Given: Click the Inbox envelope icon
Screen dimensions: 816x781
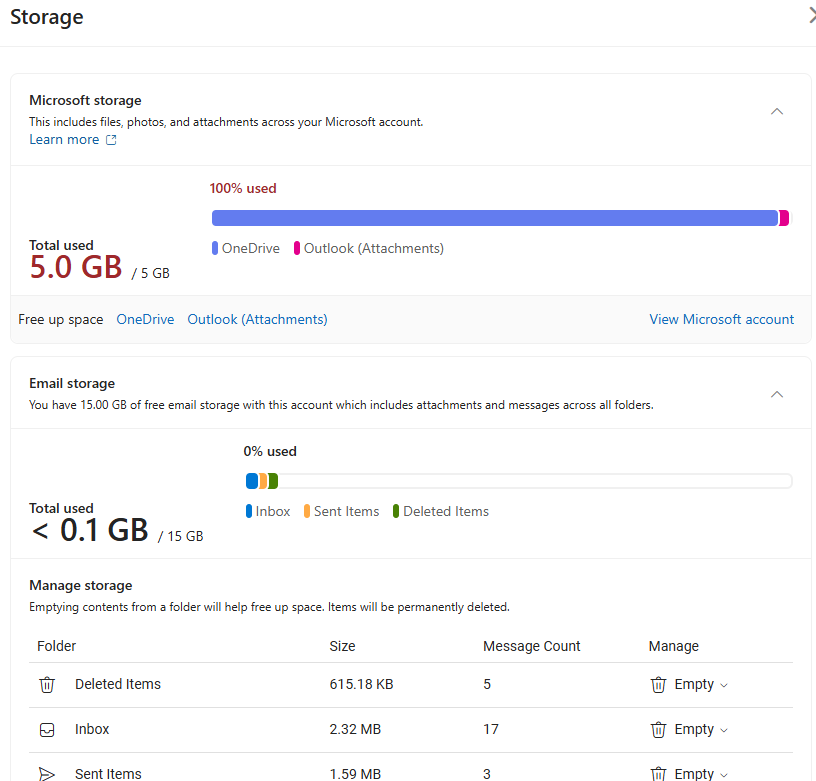Looking at the screenshot, I should [46, 729].
